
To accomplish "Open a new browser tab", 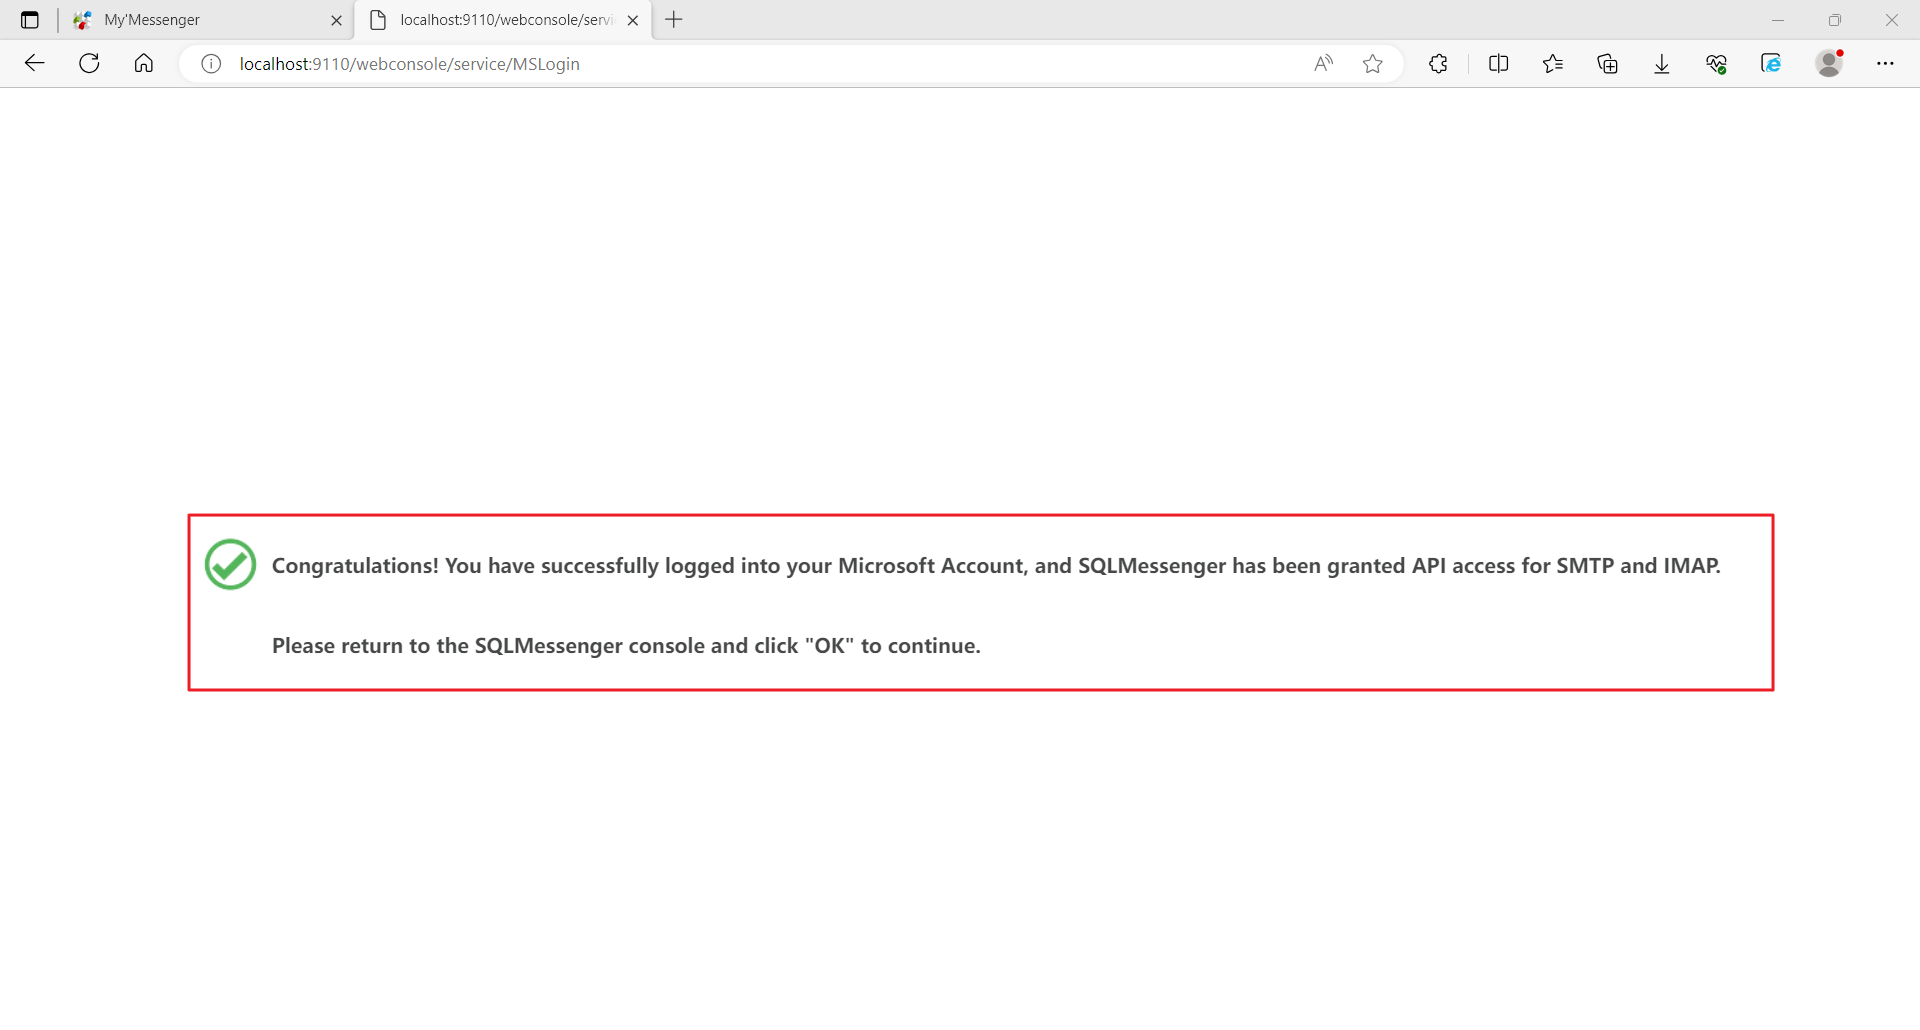I will click(x=674, y=20).
